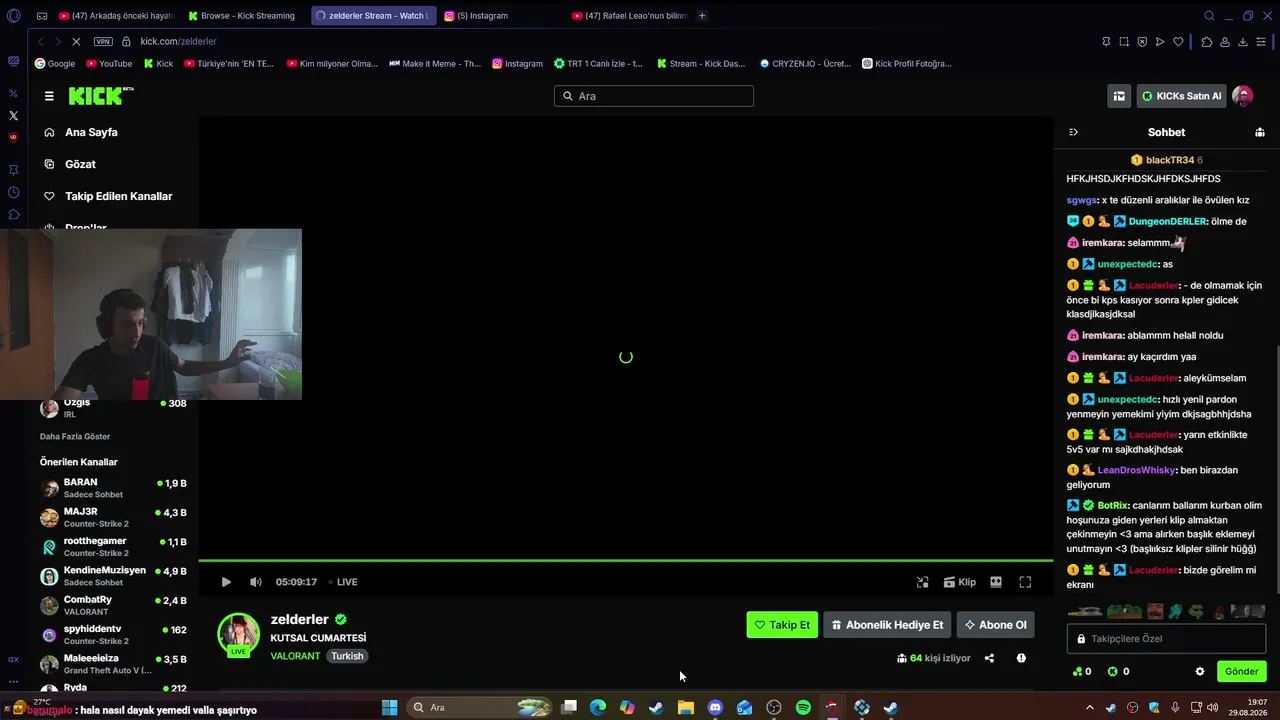Viewport: 1280px width, 720px height.
Task: Open File Explorer from taskbar
Action: coord(686,708)
